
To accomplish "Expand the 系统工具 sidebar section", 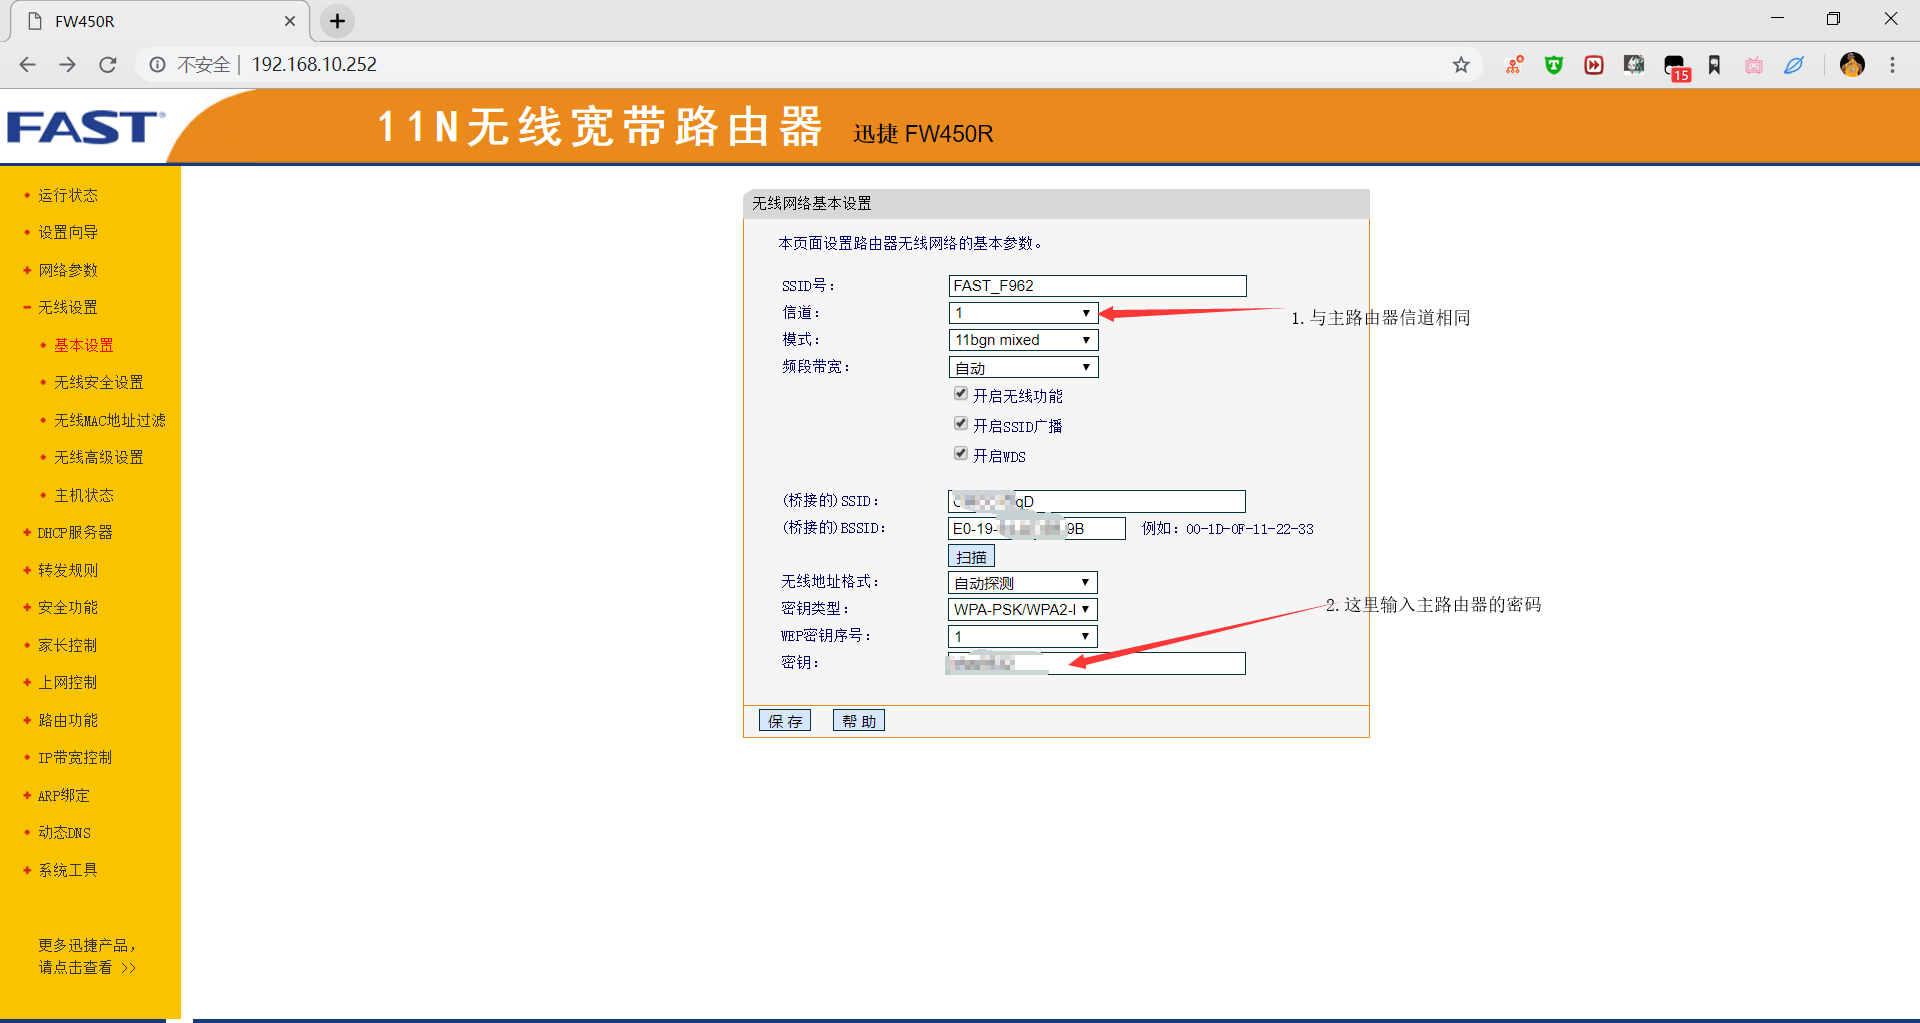I will [x=67, y=869].
